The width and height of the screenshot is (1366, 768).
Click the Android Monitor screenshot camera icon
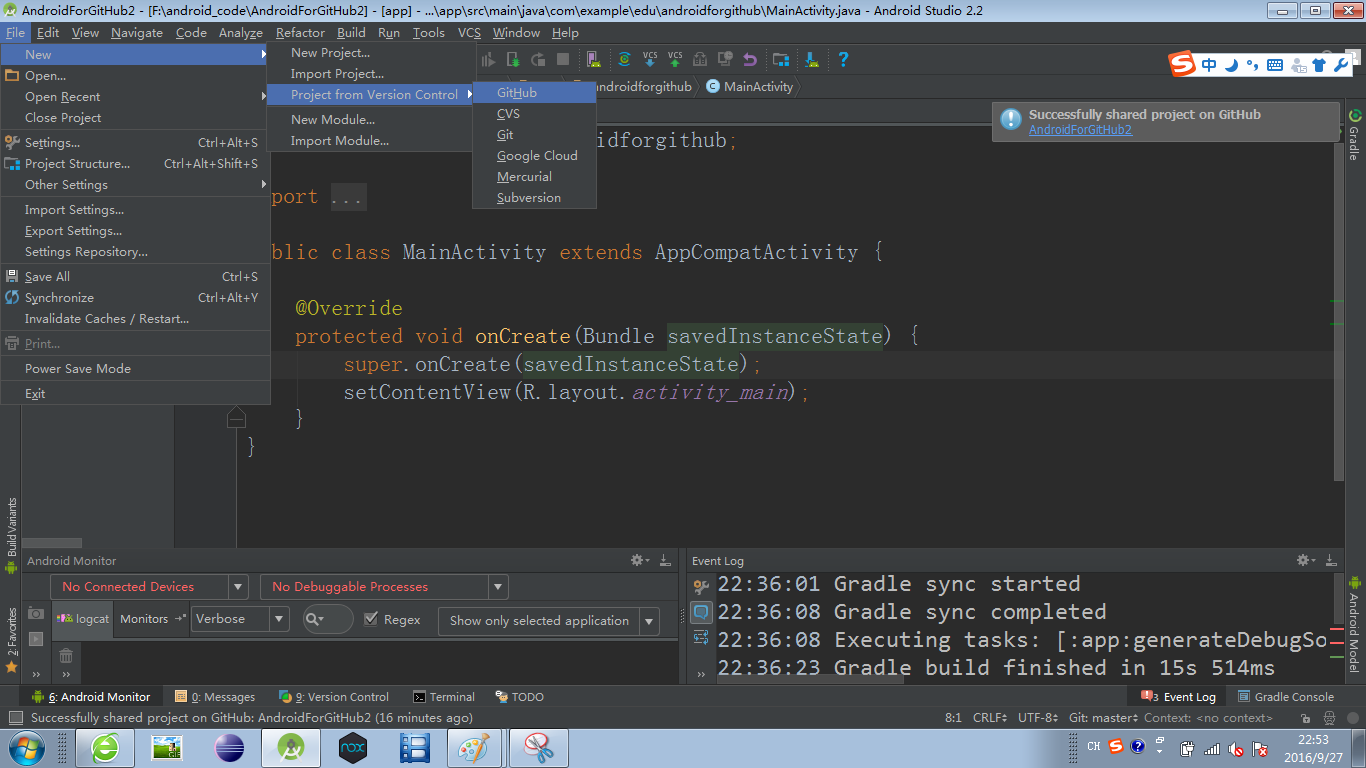click(x=36, y=613)
